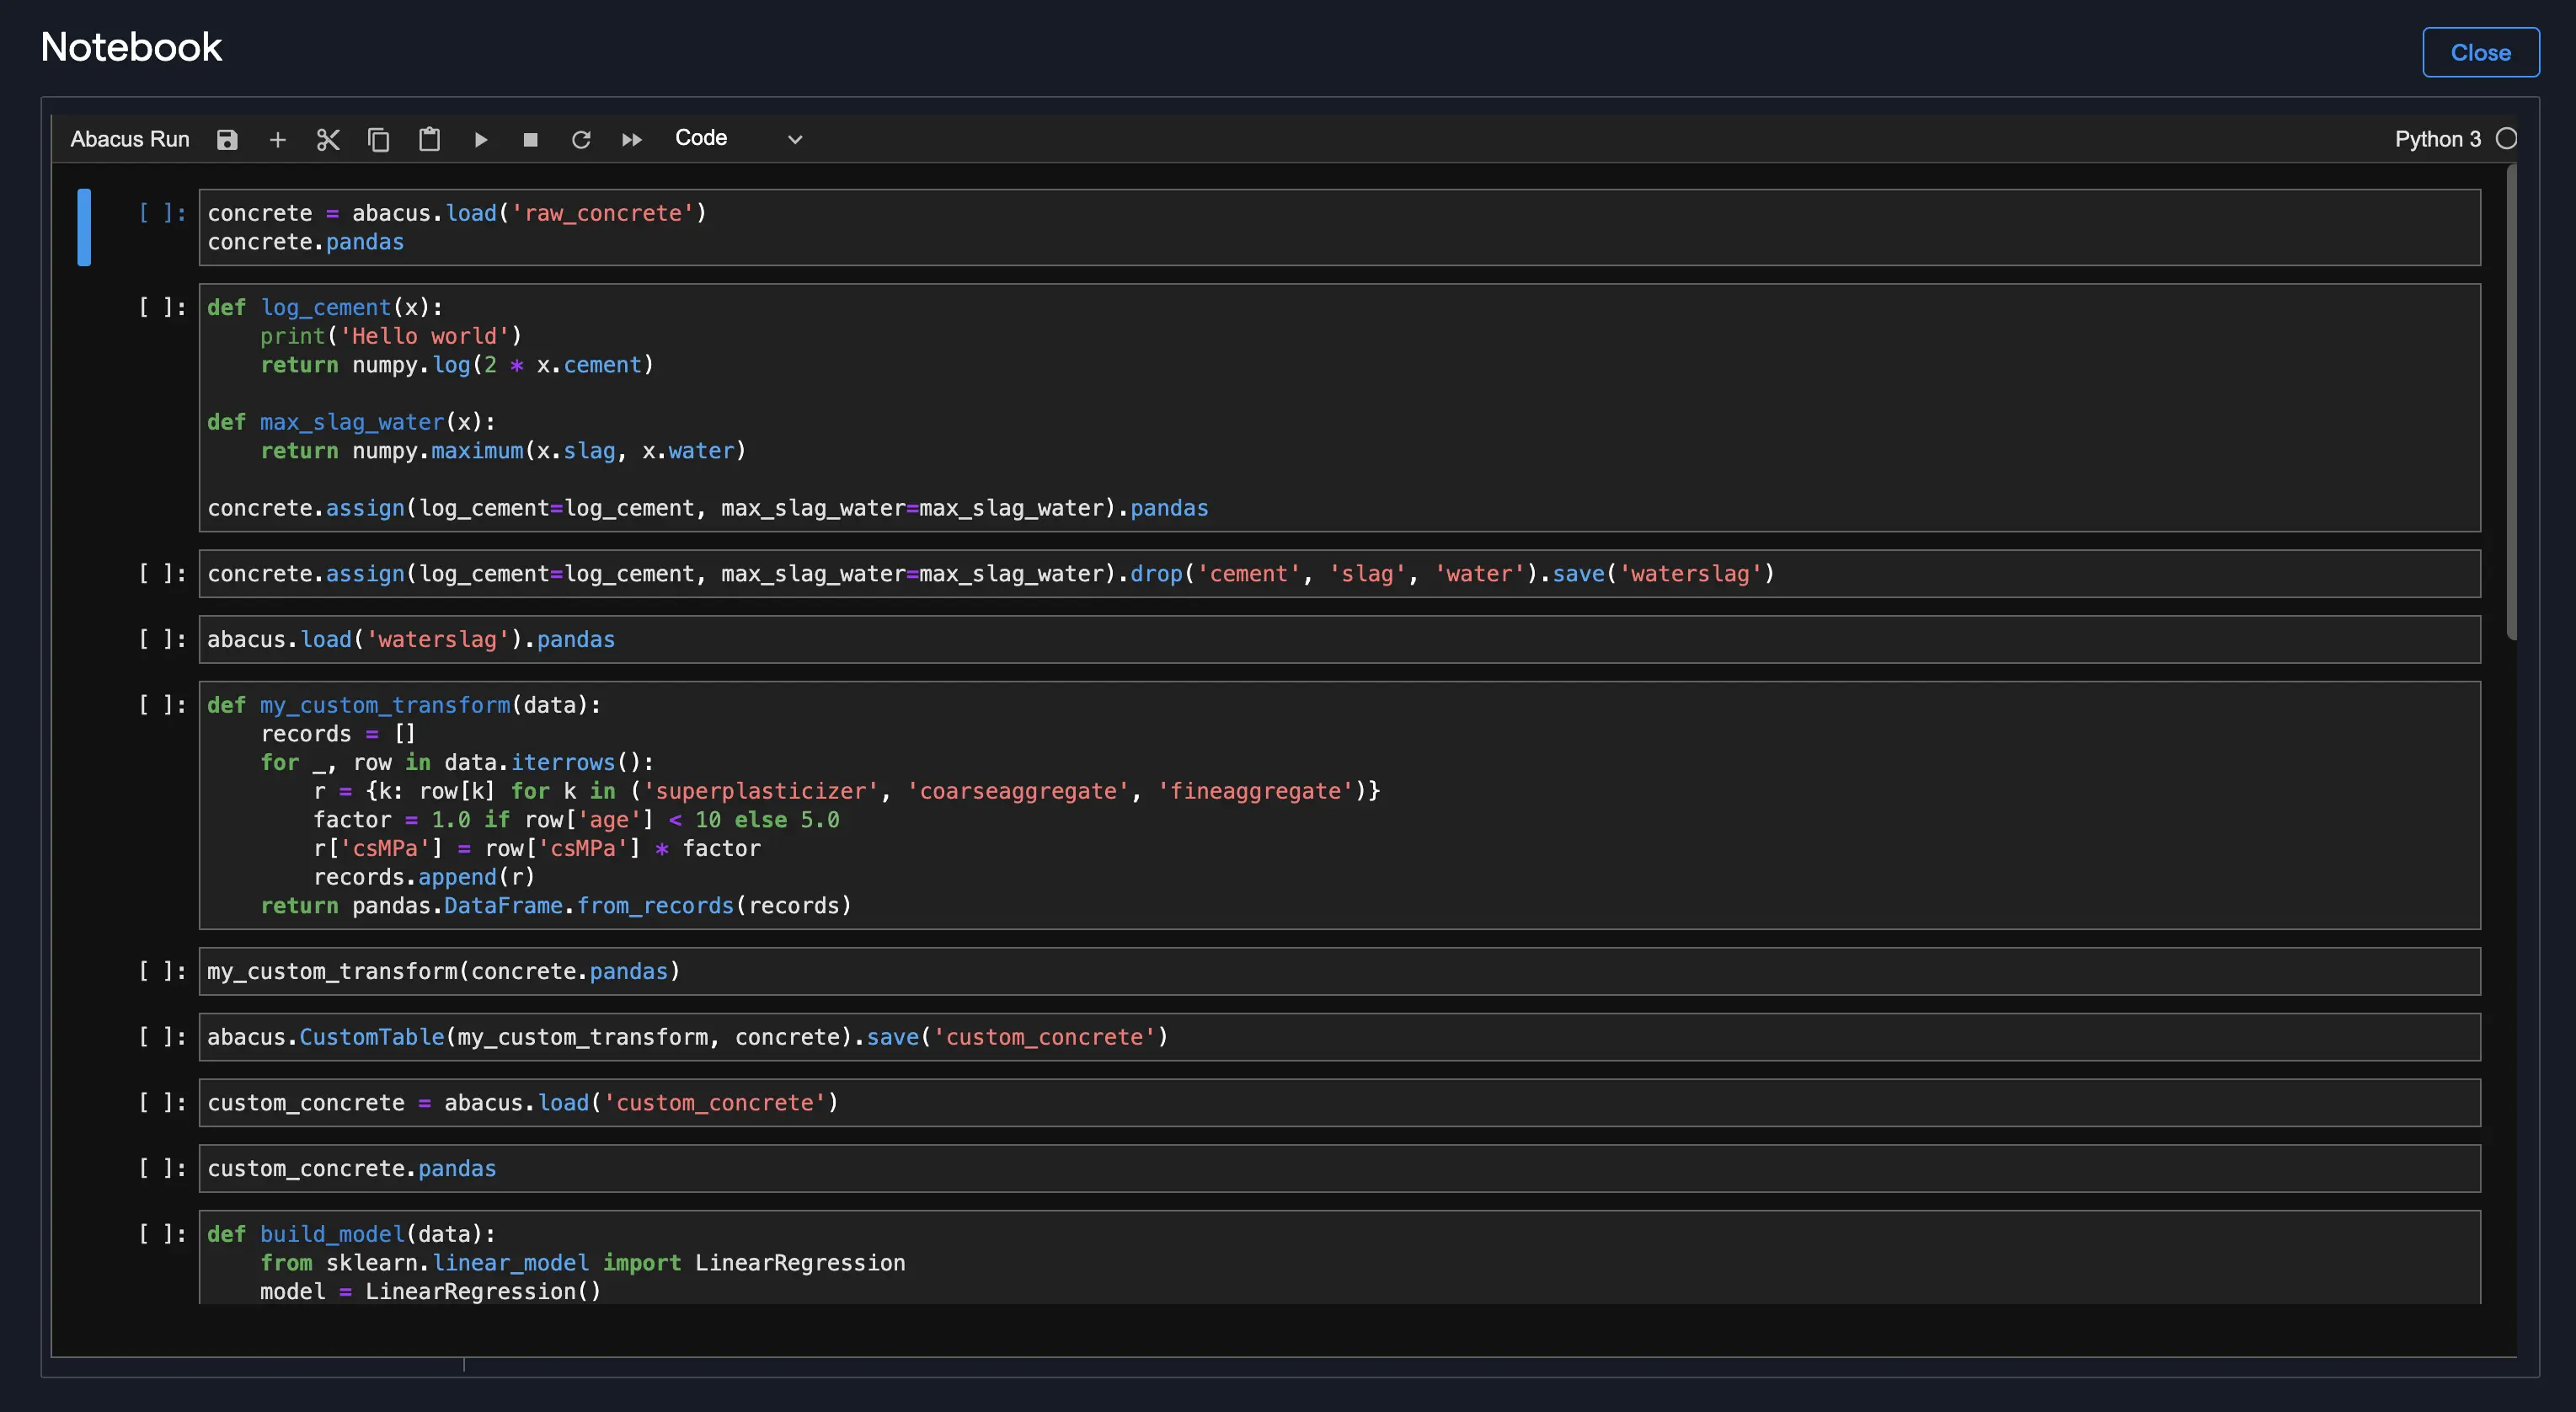2576x1412 pixels.
Task: Cut selected cell with scissors icon
Action: [328, 139]
